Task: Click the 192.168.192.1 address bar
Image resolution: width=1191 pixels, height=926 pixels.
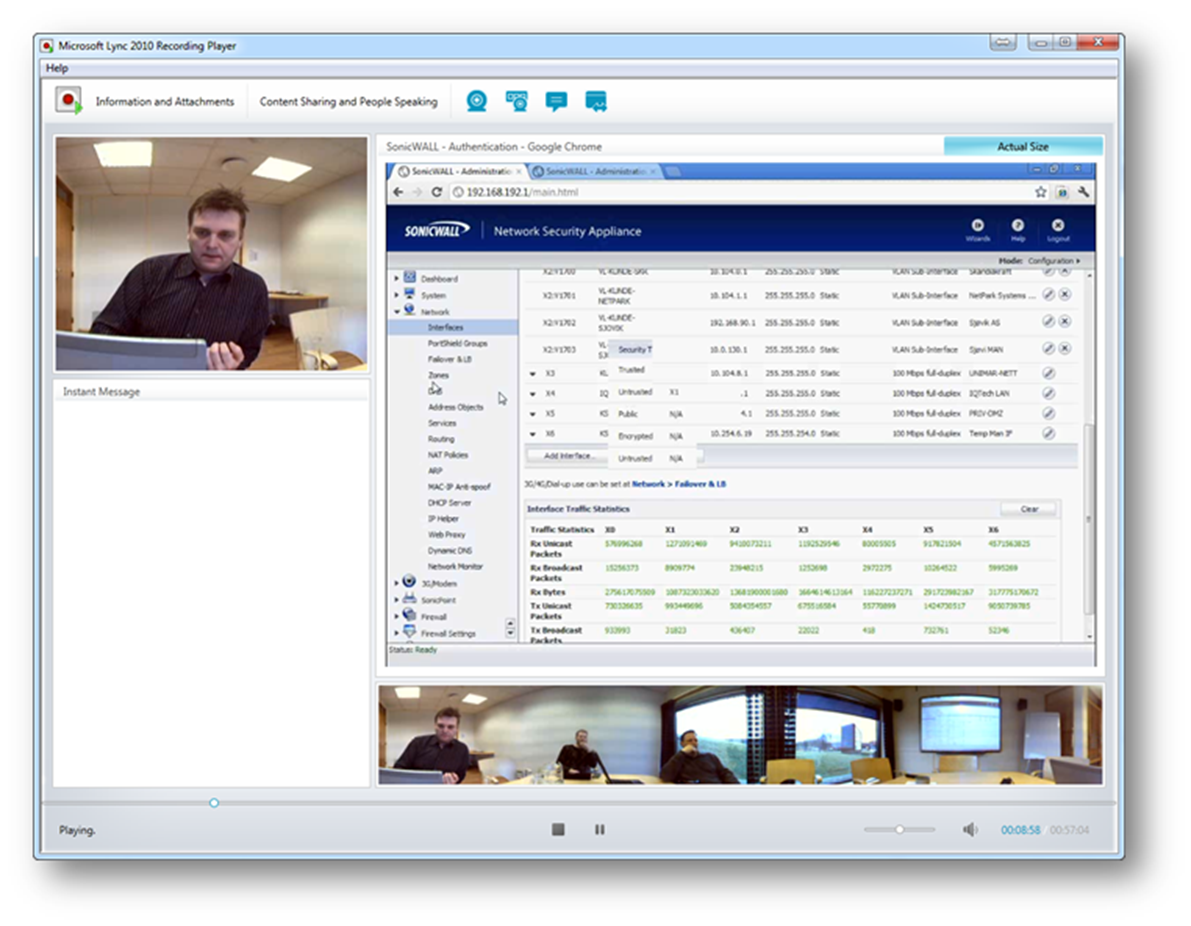Action: tap(741, 192)
